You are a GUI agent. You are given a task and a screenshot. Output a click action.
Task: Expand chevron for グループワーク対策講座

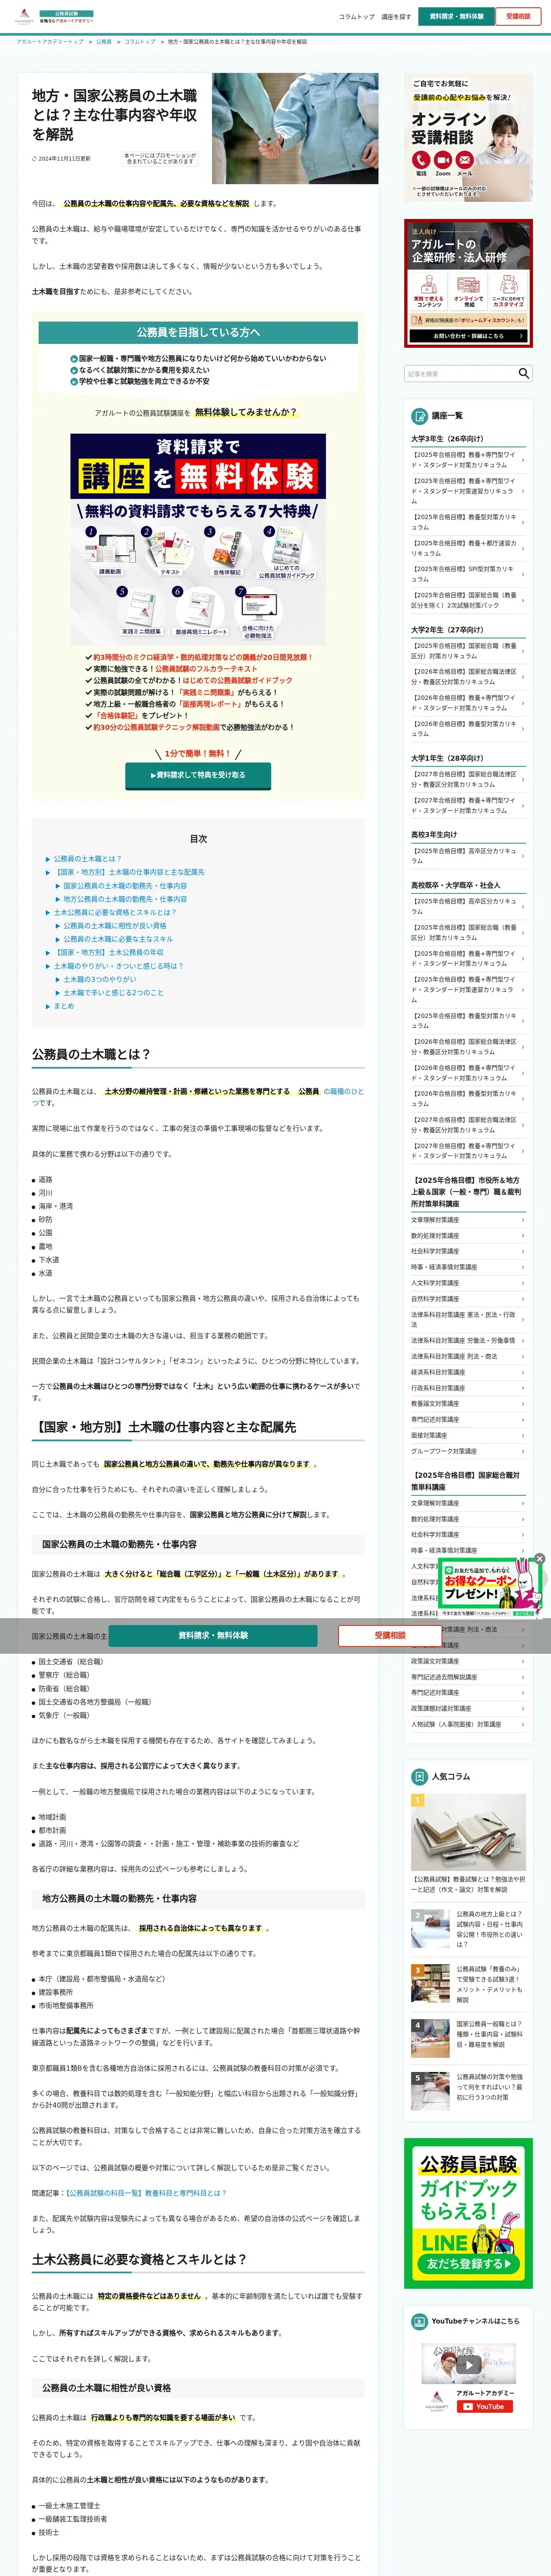point(523,1451)
